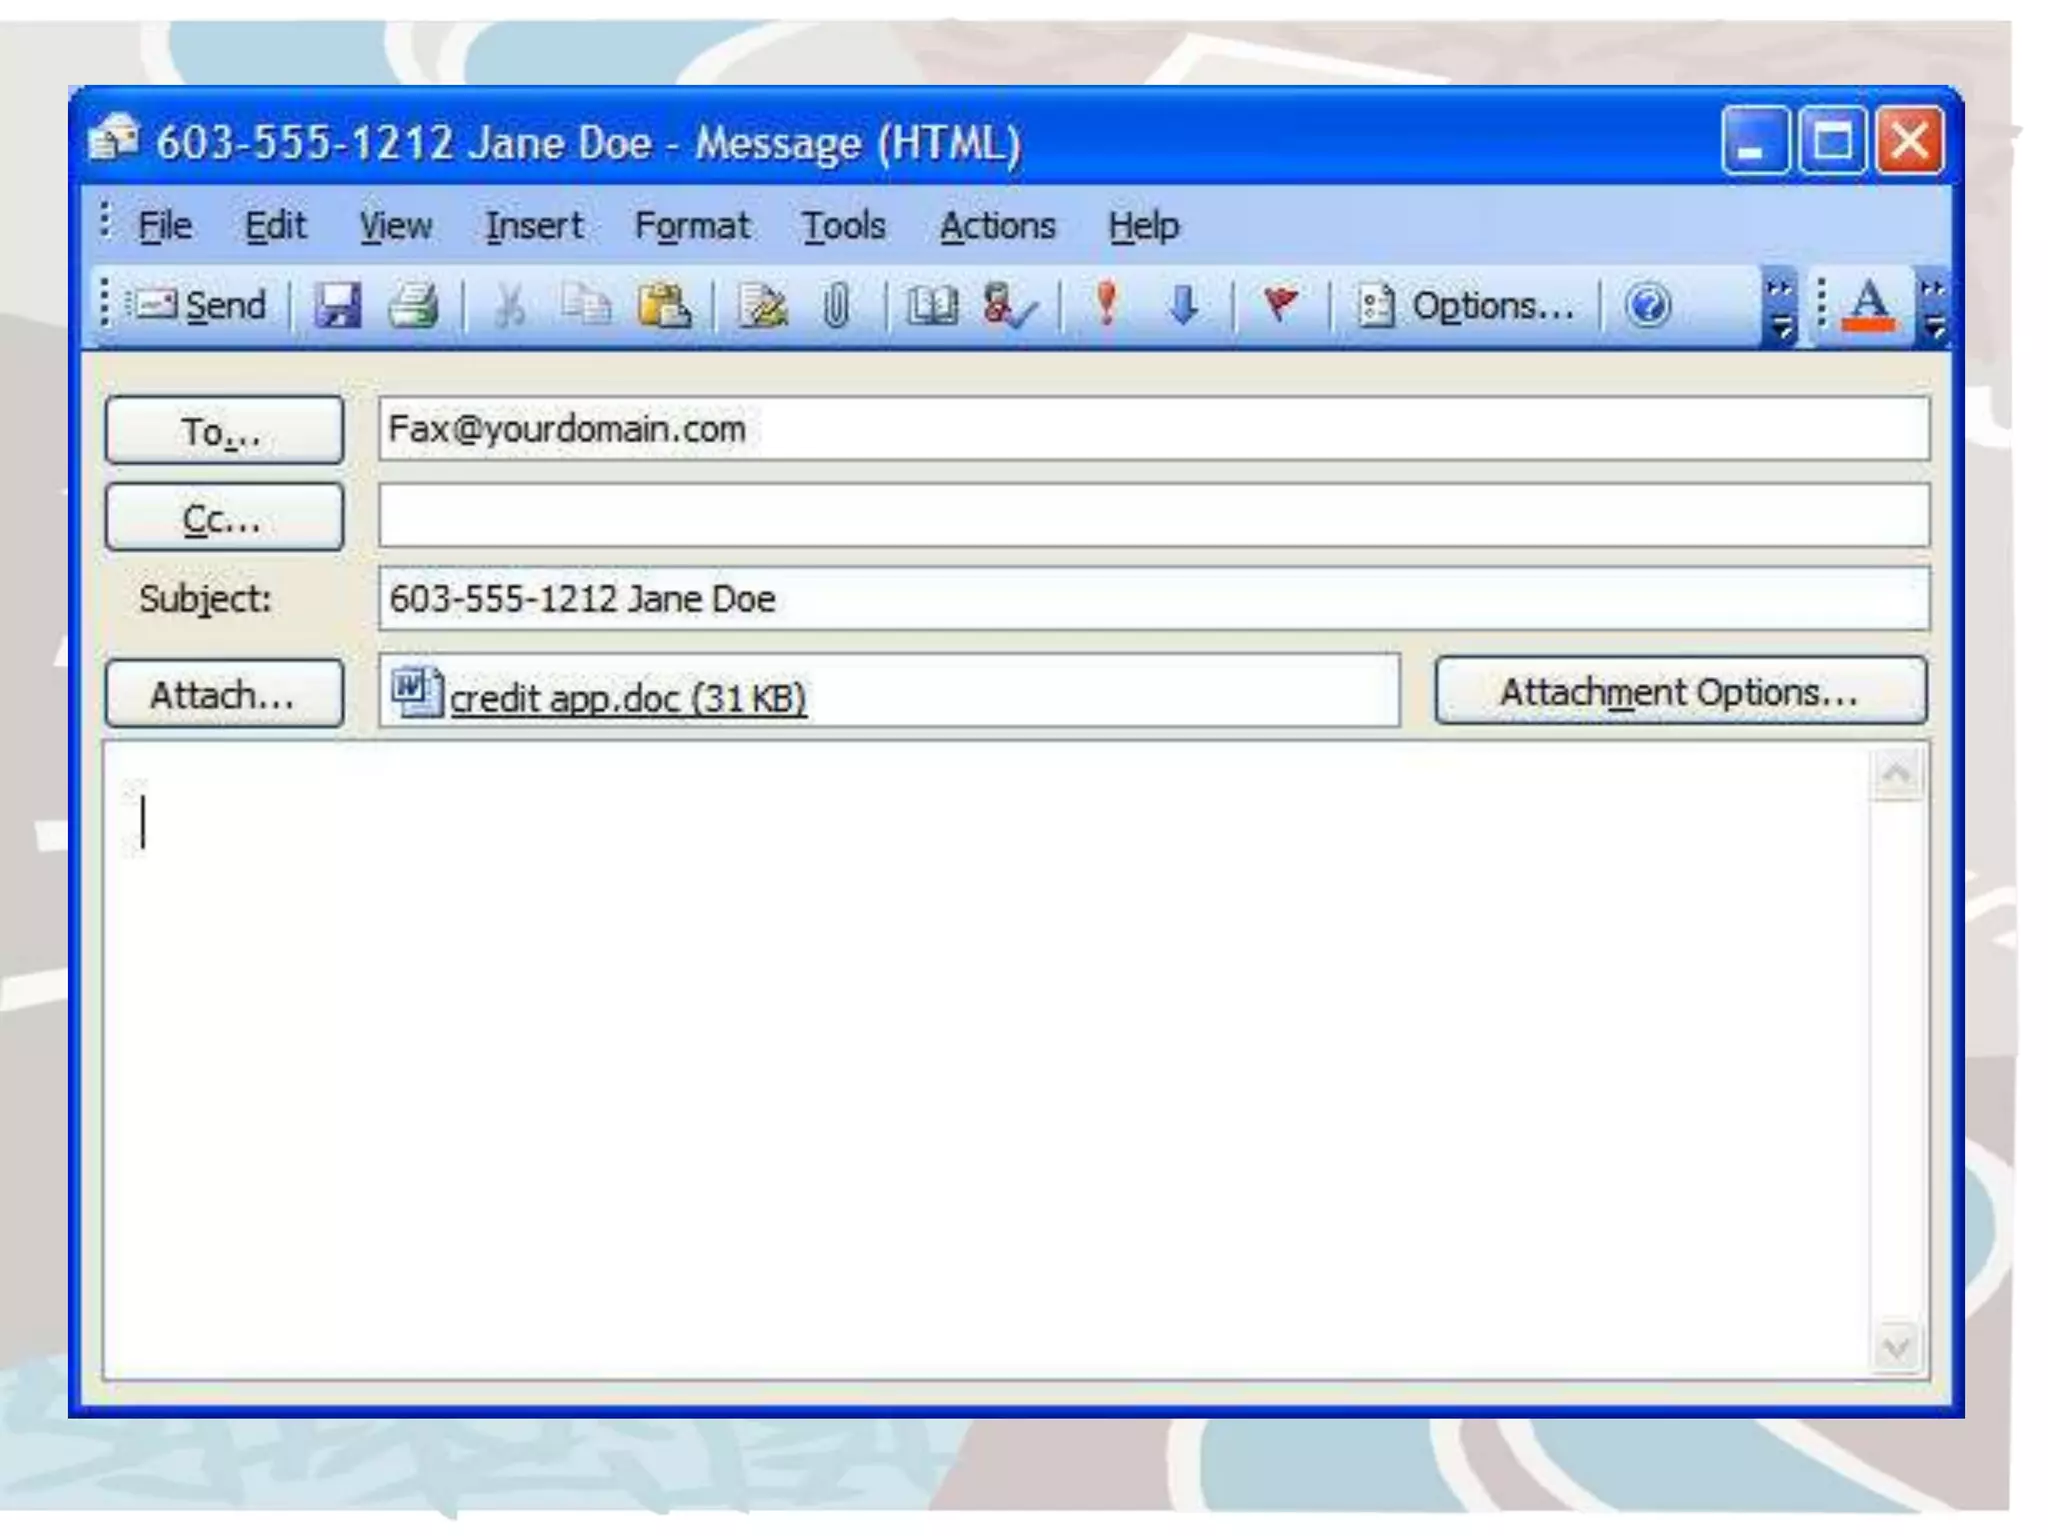Click the Print icon in toolbar
Image resolution: width=2048 pixels, height=1536 pixels.
click(413, 305)
